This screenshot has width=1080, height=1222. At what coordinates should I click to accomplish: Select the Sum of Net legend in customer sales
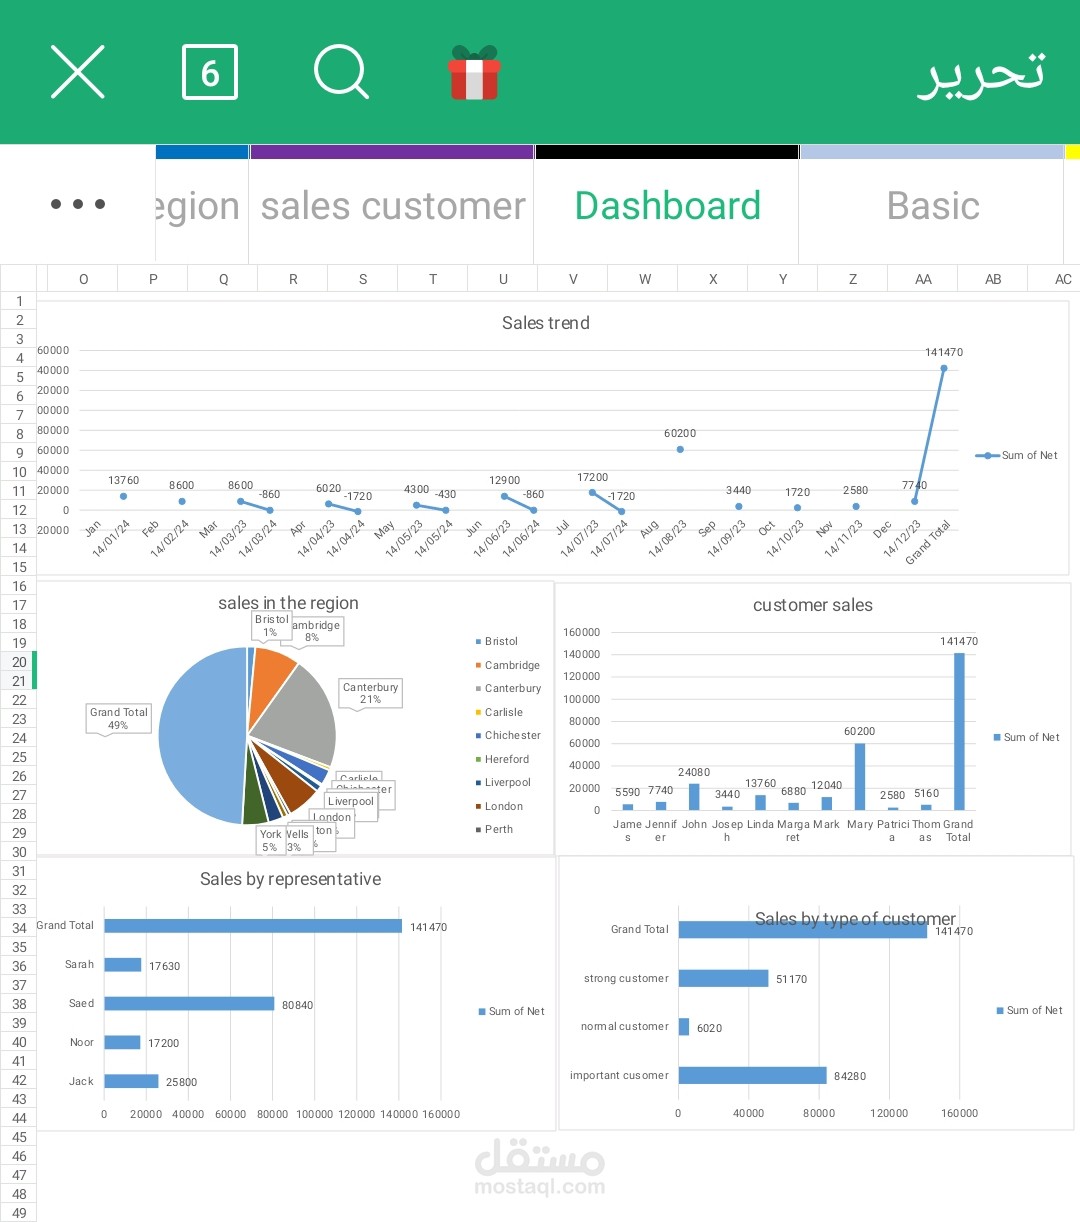coord(1026,737)
